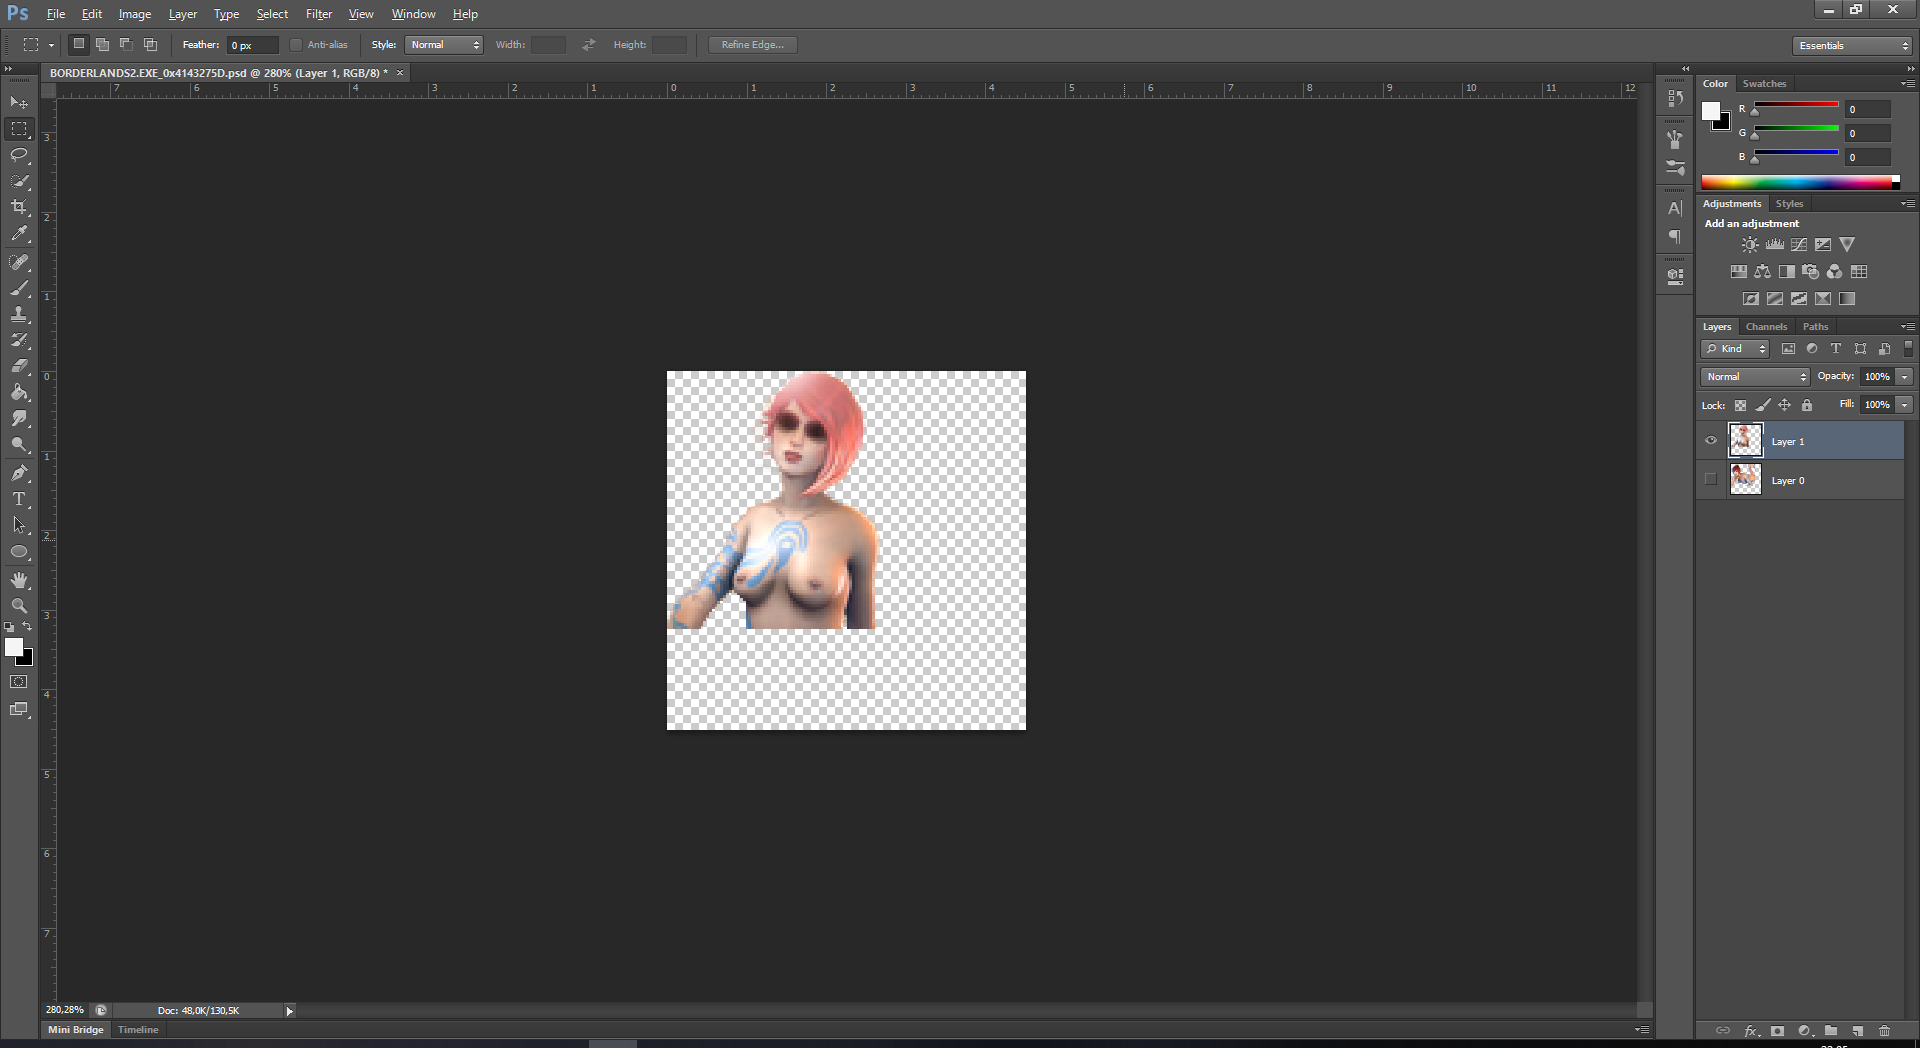1920x1048 pixels.
Task: Select the Pen tool
Action: (x=19, y=473)
